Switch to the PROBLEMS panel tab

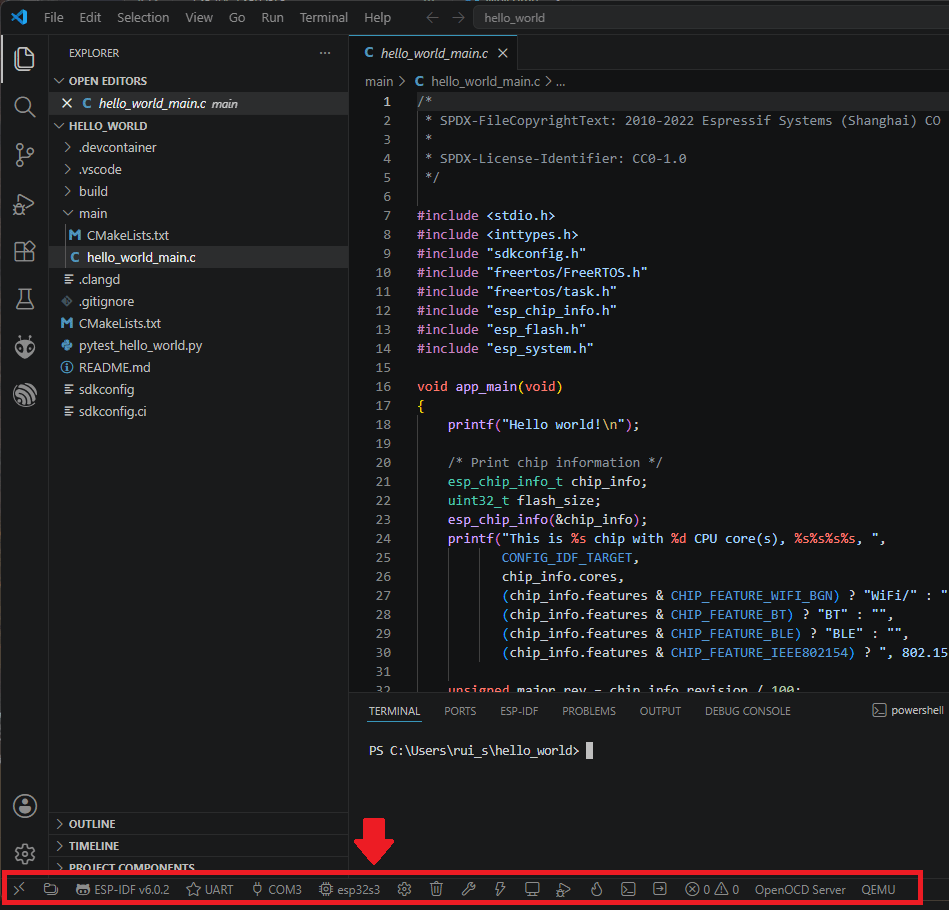click(588, 711)
